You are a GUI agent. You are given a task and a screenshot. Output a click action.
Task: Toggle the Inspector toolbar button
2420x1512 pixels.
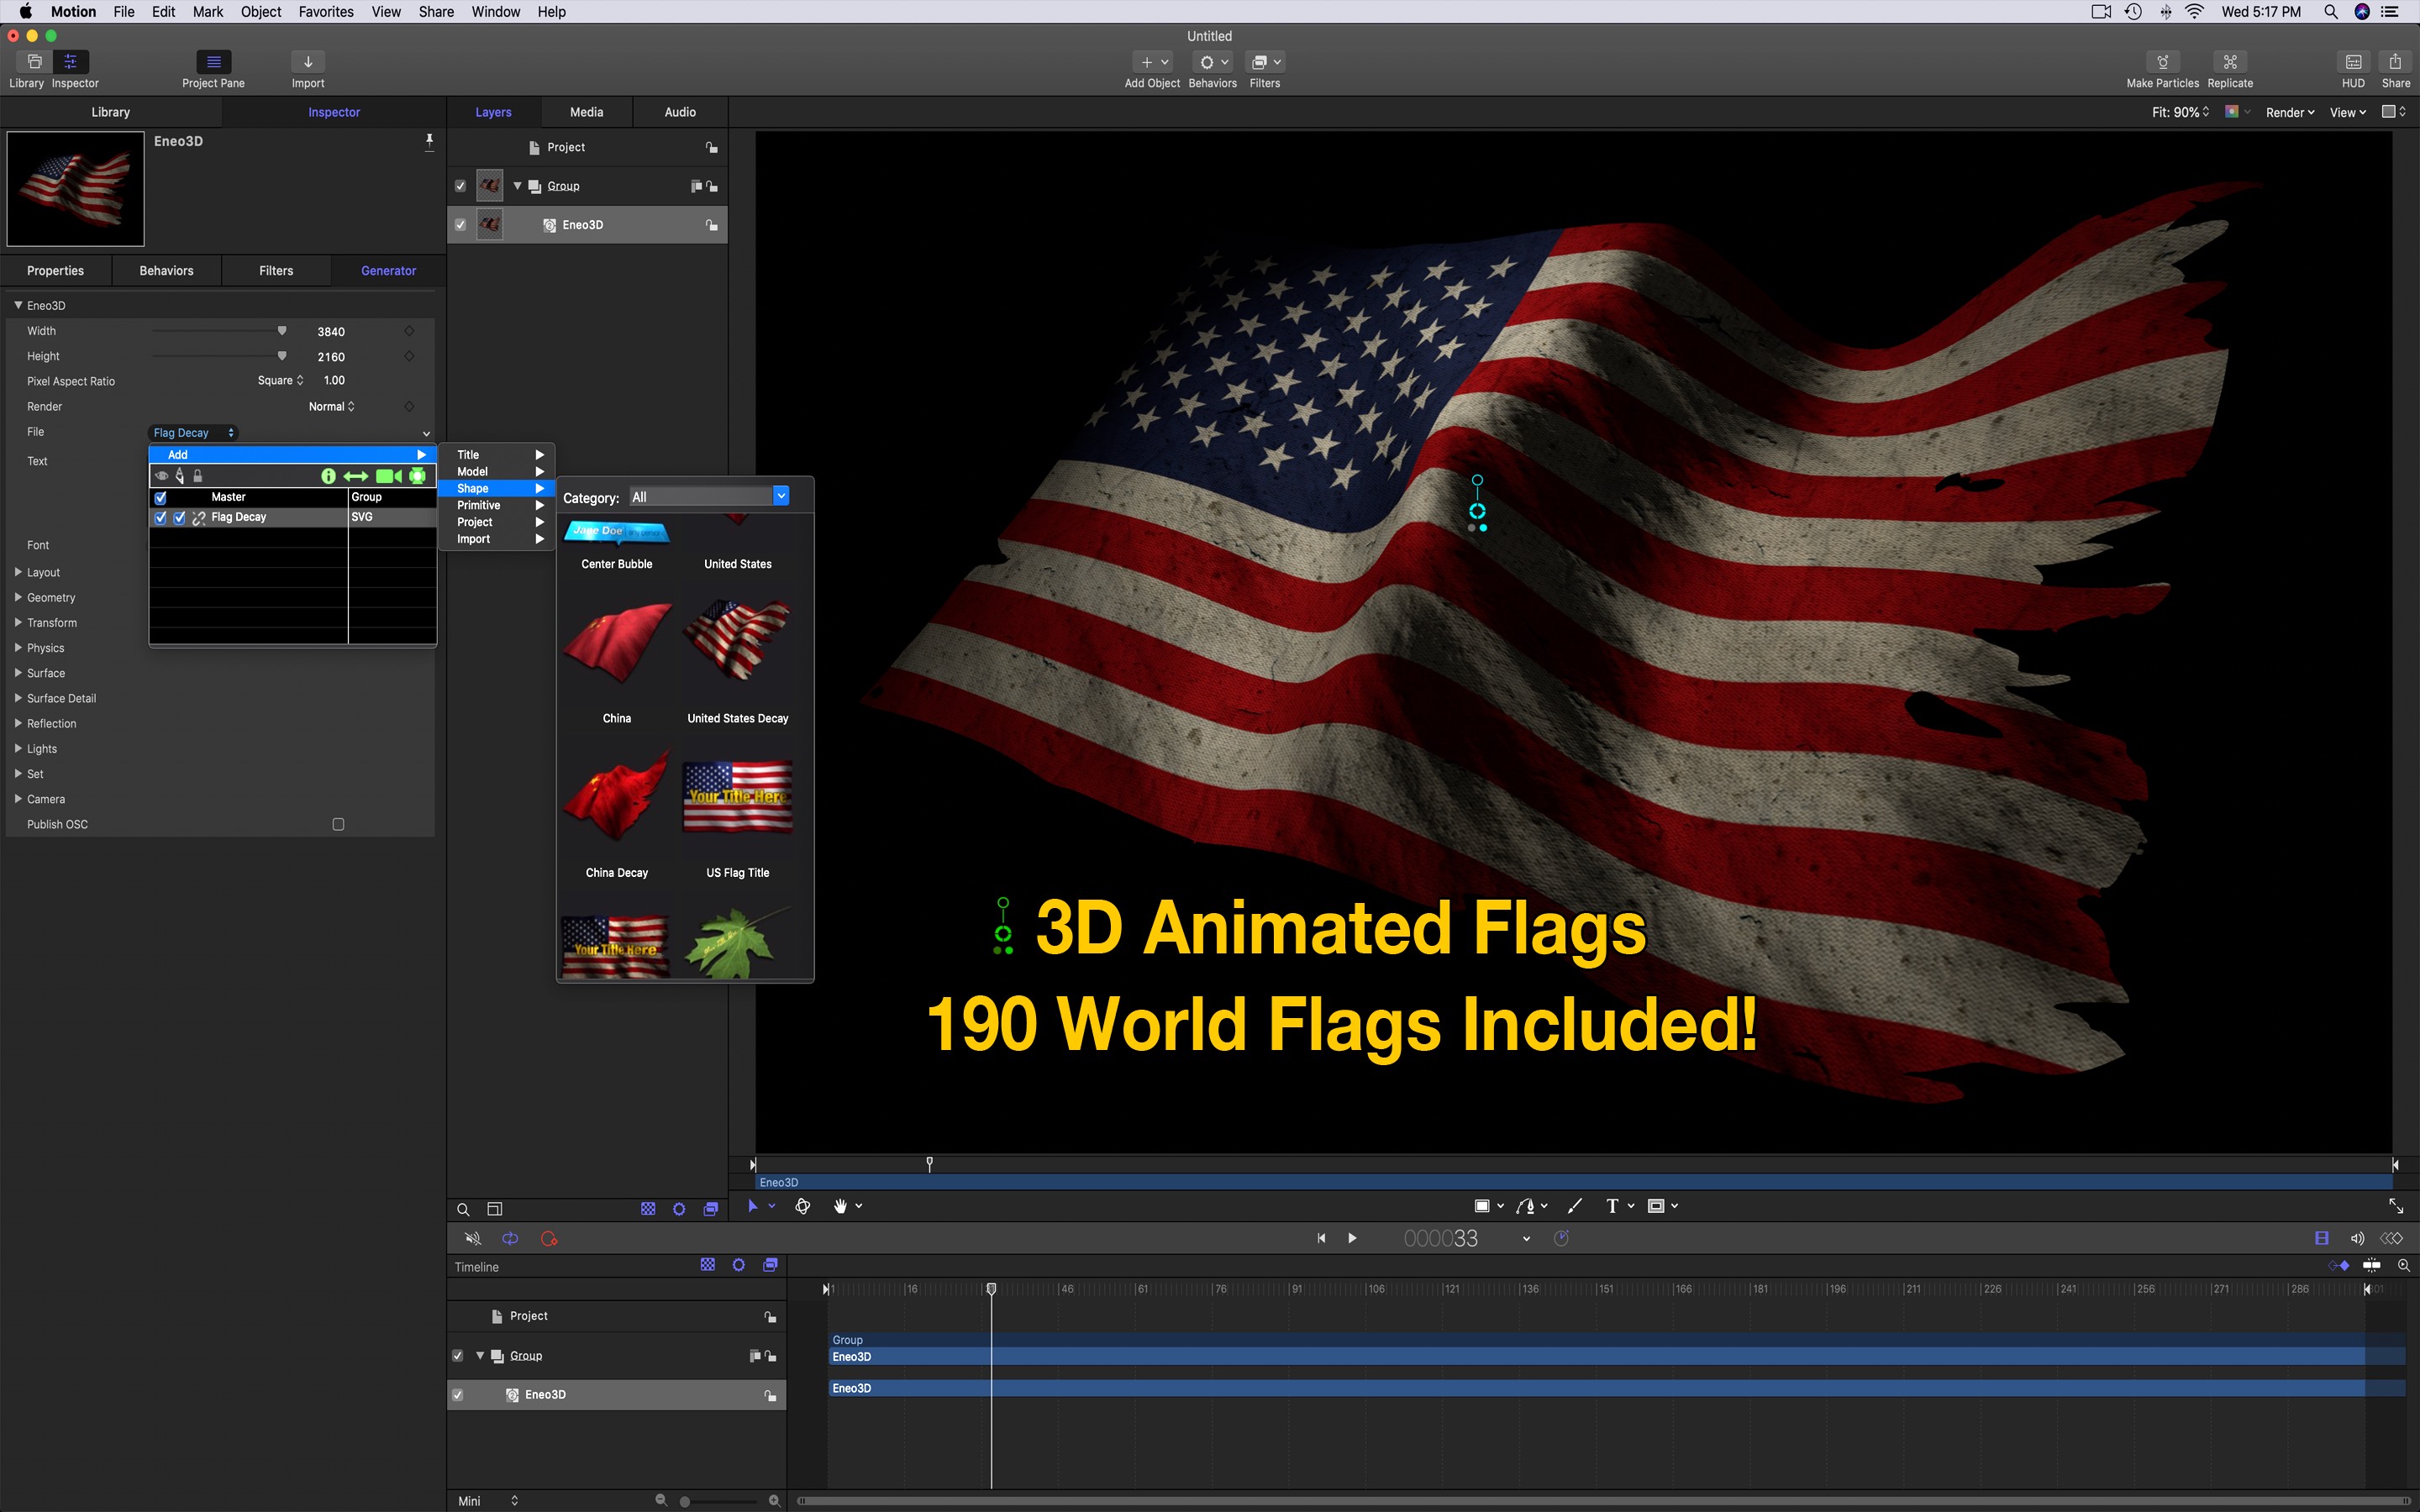(70, 62)
